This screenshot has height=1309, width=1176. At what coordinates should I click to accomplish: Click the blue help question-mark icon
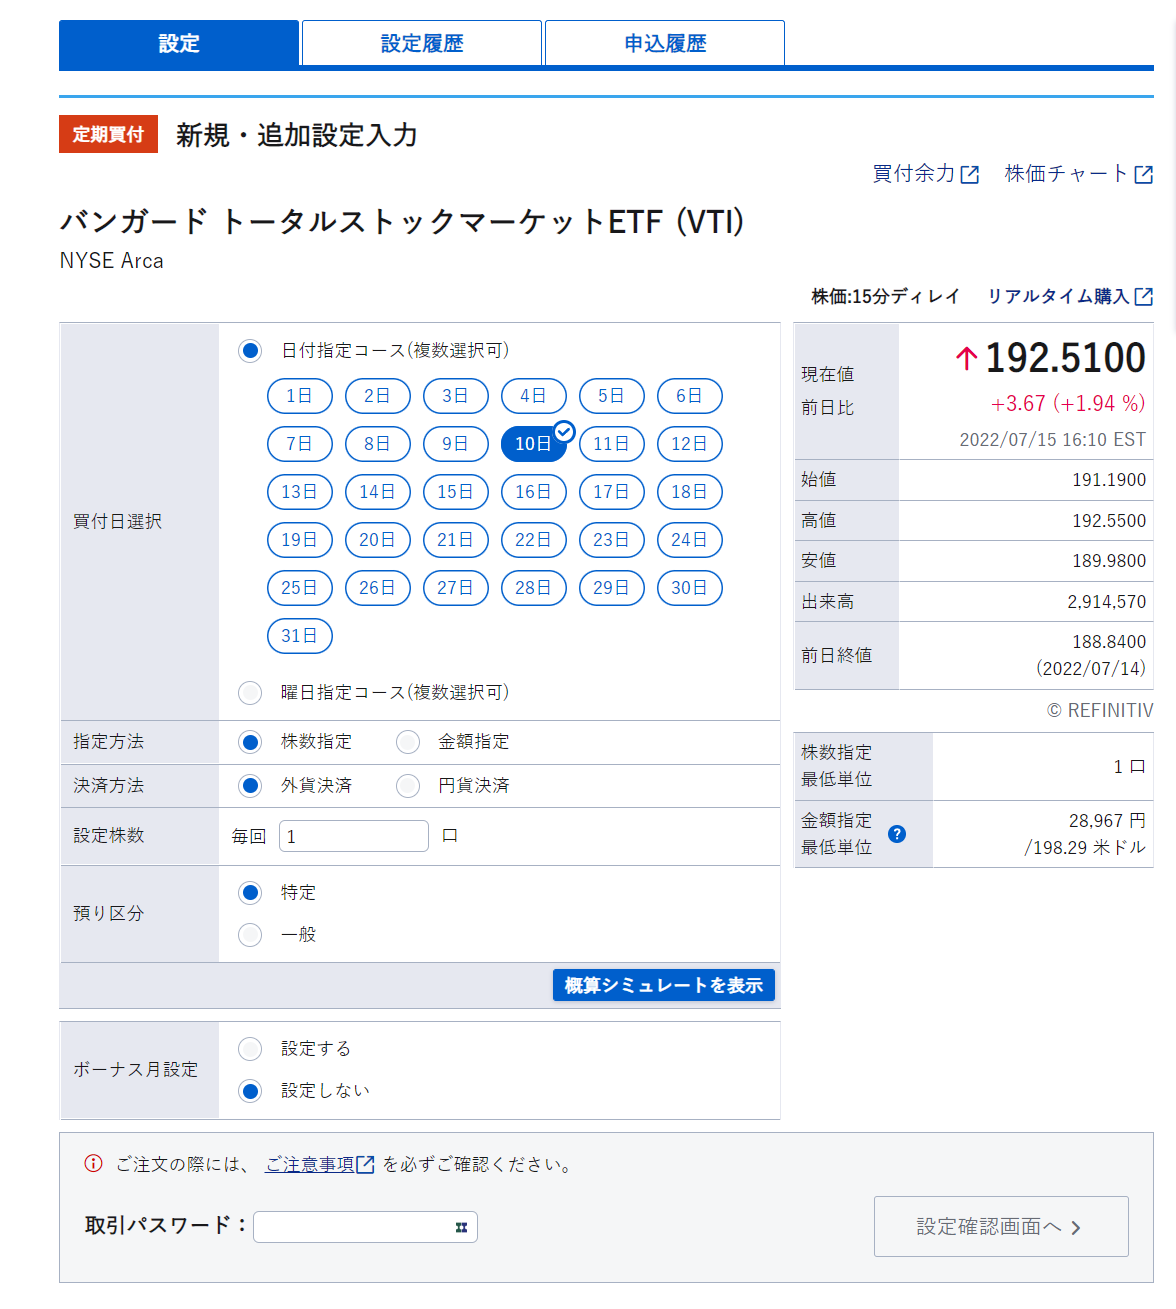click(897, 834)
